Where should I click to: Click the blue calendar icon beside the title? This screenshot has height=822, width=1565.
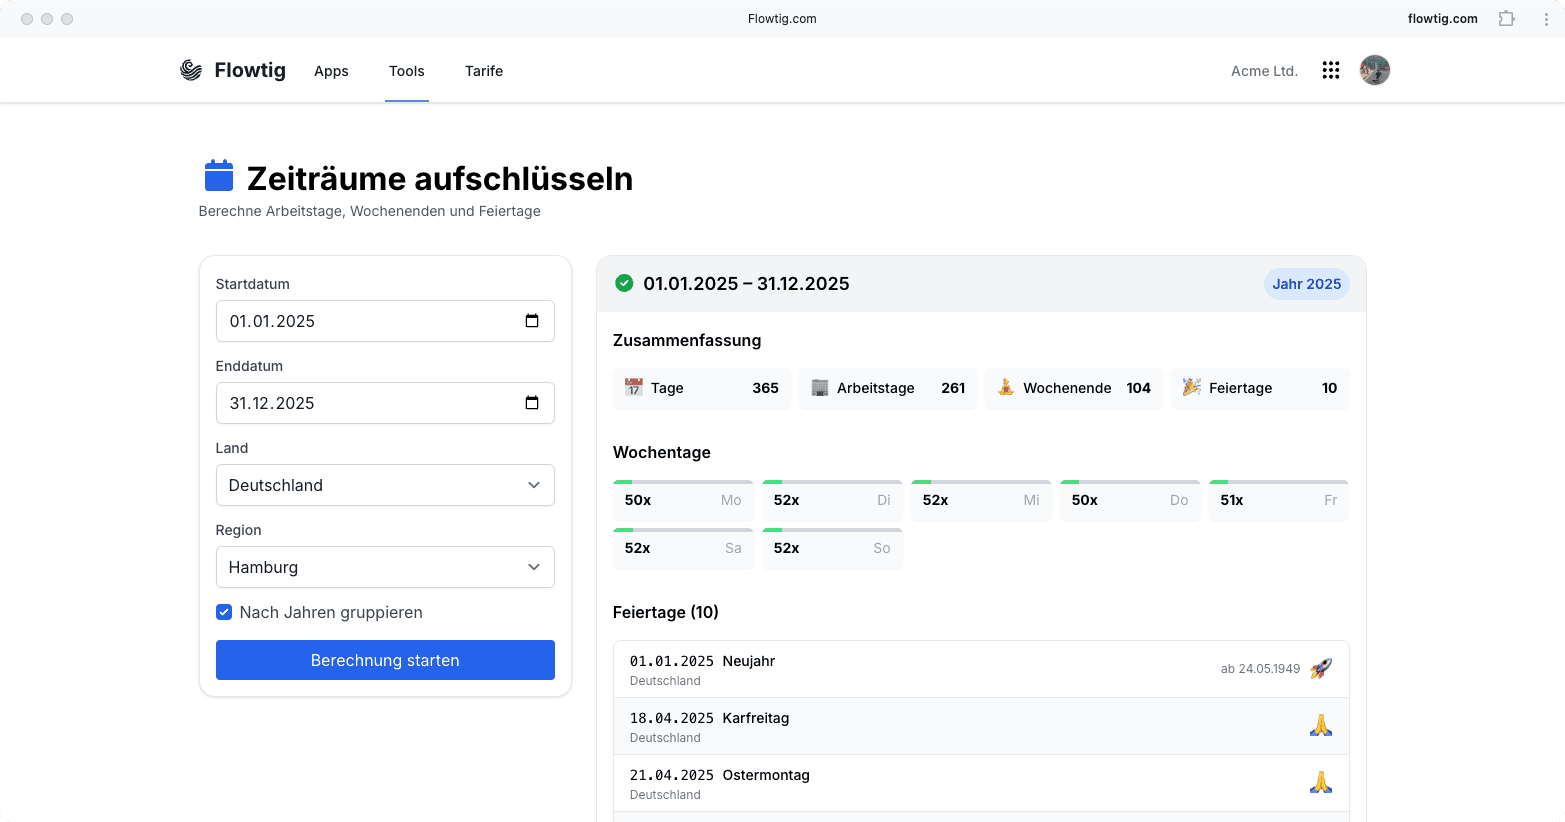[219, 176]
